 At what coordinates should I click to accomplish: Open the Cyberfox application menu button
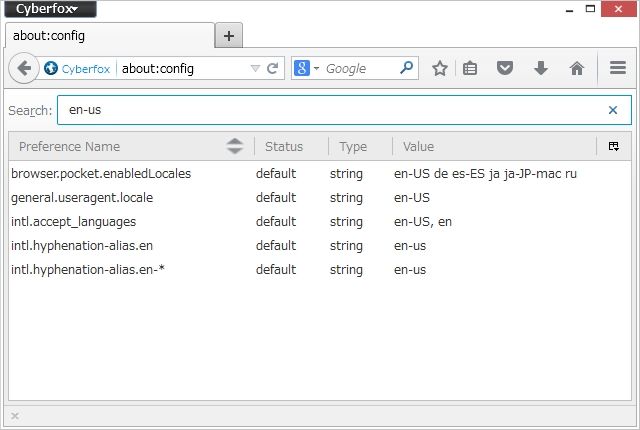(50, 9)
